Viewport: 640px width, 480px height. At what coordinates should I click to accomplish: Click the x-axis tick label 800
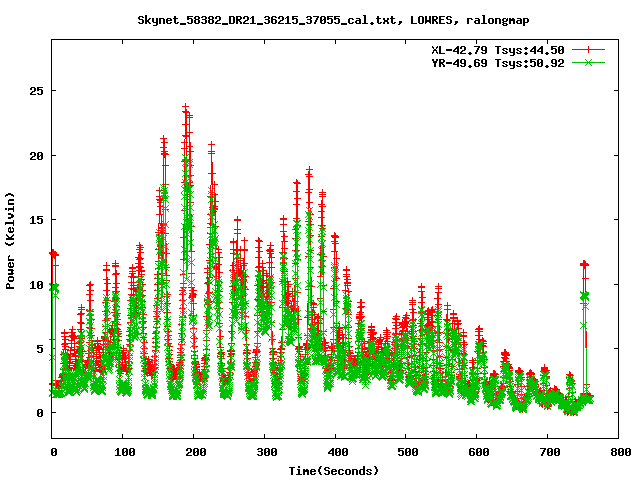620,452
